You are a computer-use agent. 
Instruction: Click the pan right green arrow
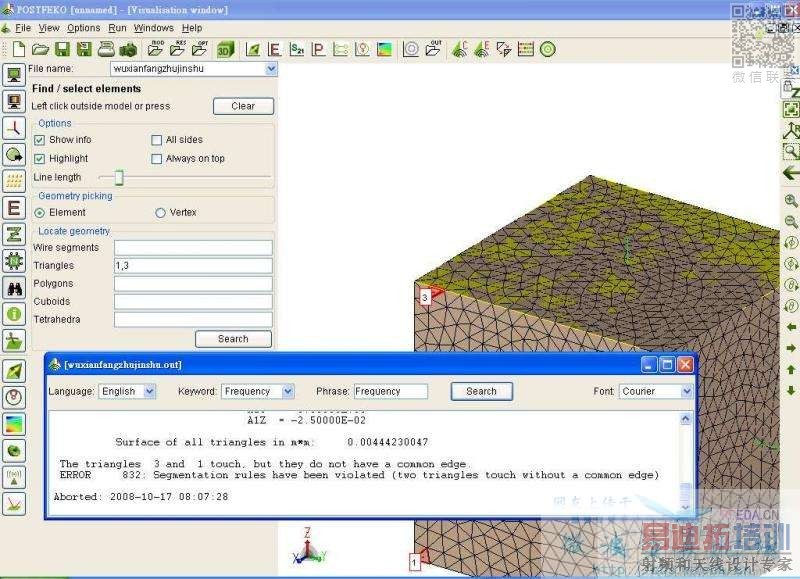point(791,348)
